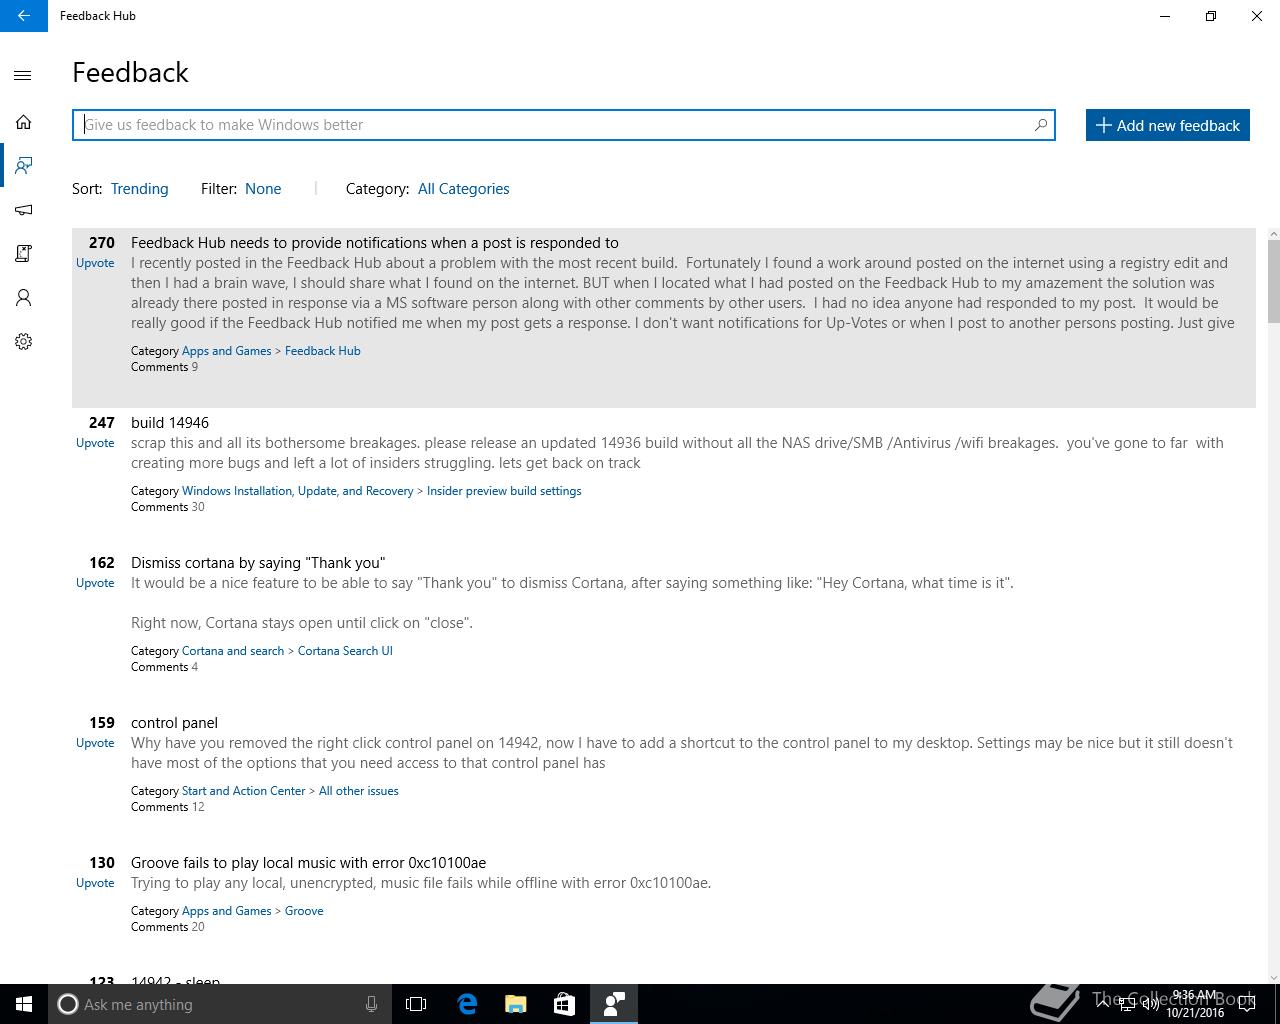The image size is (1280, 1024).
Task: Upvote the 'control panel' post
Action: (95, 743)
